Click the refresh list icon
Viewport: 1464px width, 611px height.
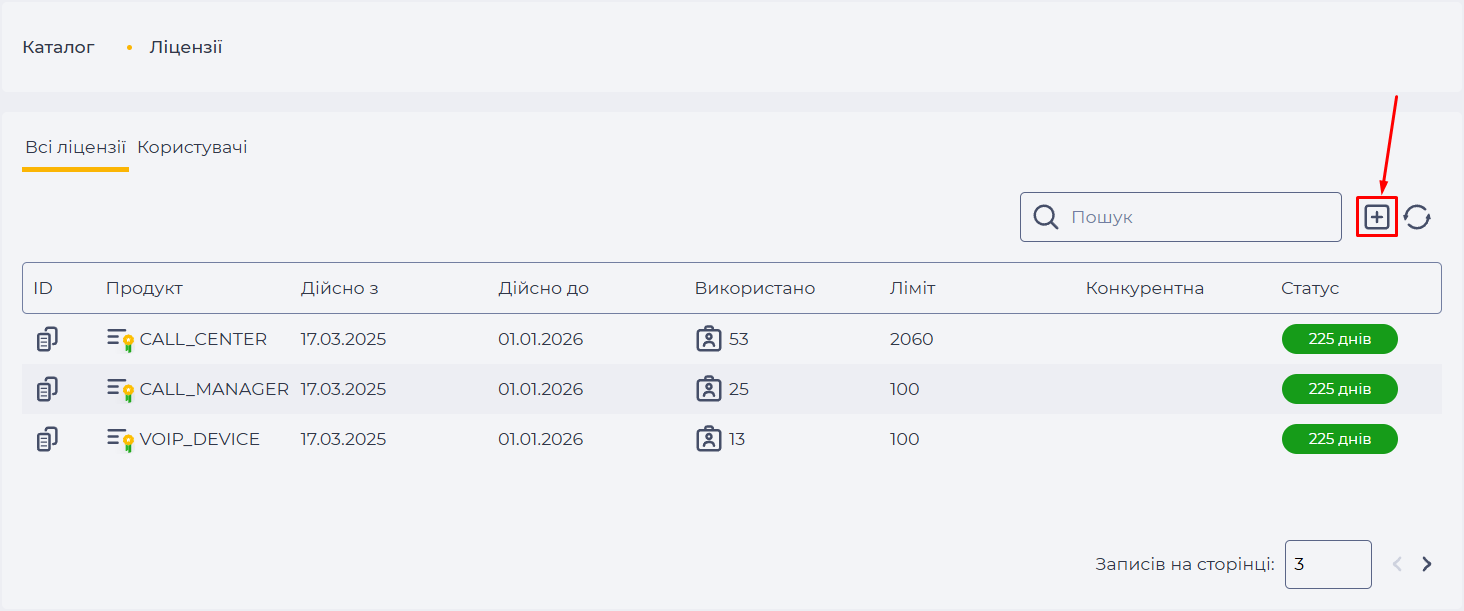click(x=1417, y=217)
